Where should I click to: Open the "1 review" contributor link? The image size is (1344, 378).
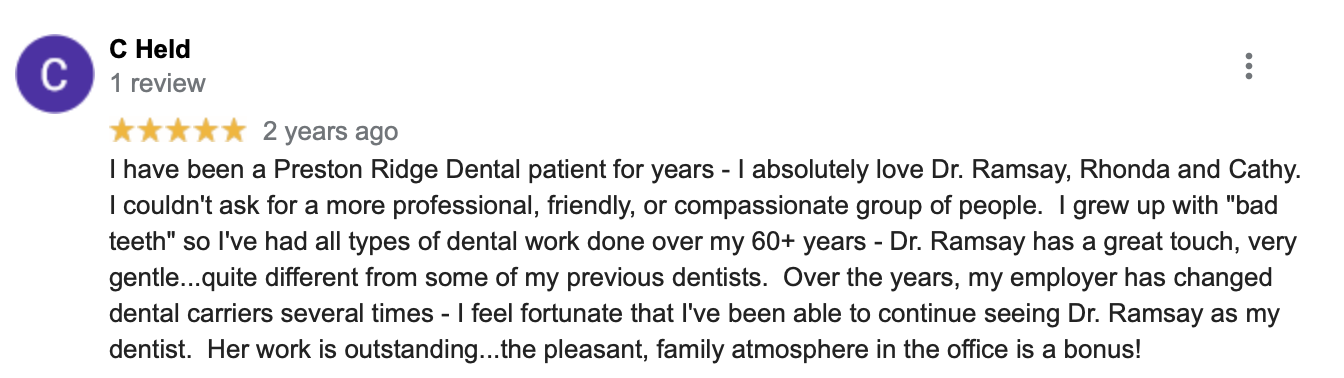pos(158,83)
